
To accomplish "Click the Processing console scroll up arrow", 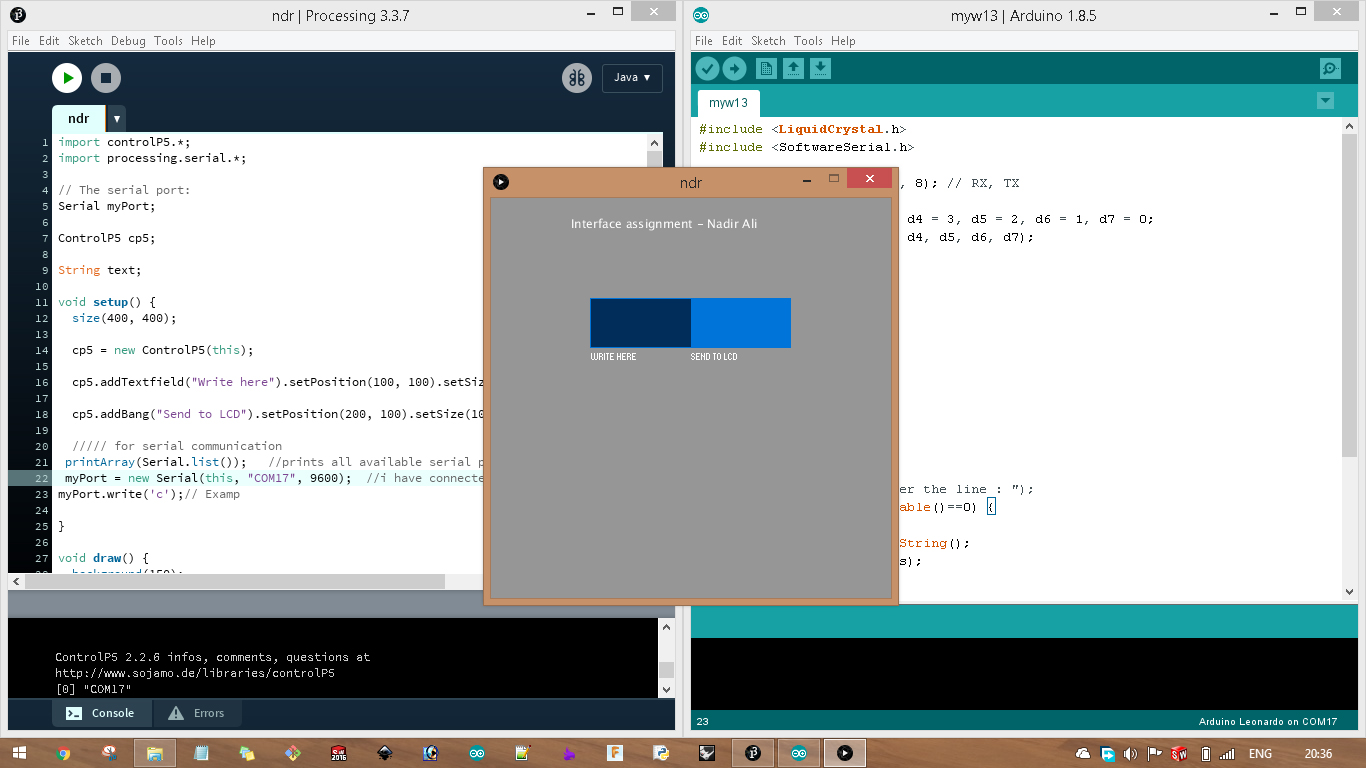I will coord(667,626).
